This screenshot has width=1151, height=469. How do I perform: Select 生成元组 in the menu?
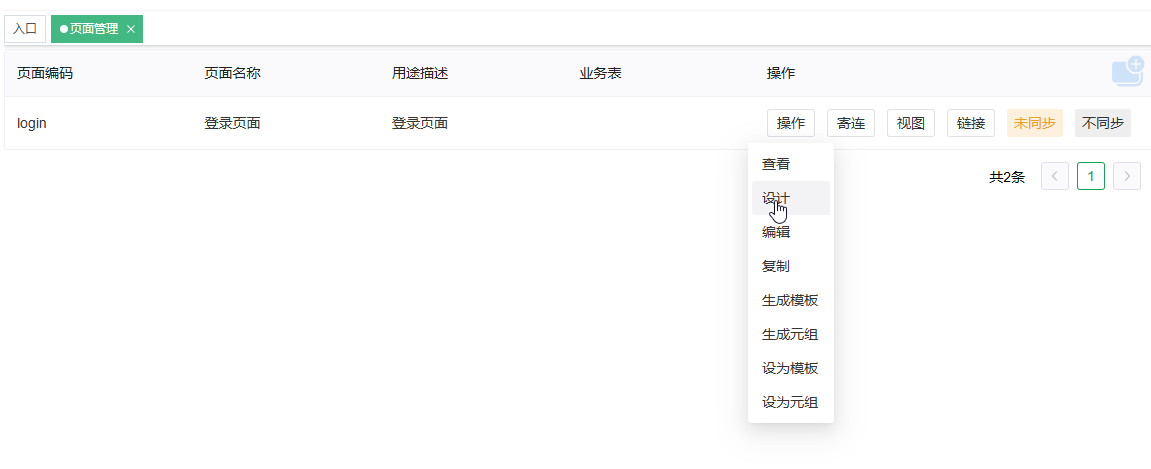pos(791,335)
